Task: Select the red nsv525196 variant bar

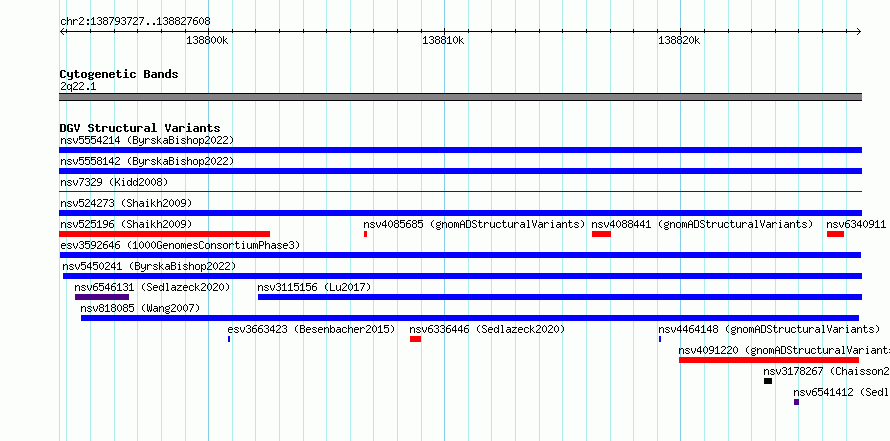Action: coord(165,234)
